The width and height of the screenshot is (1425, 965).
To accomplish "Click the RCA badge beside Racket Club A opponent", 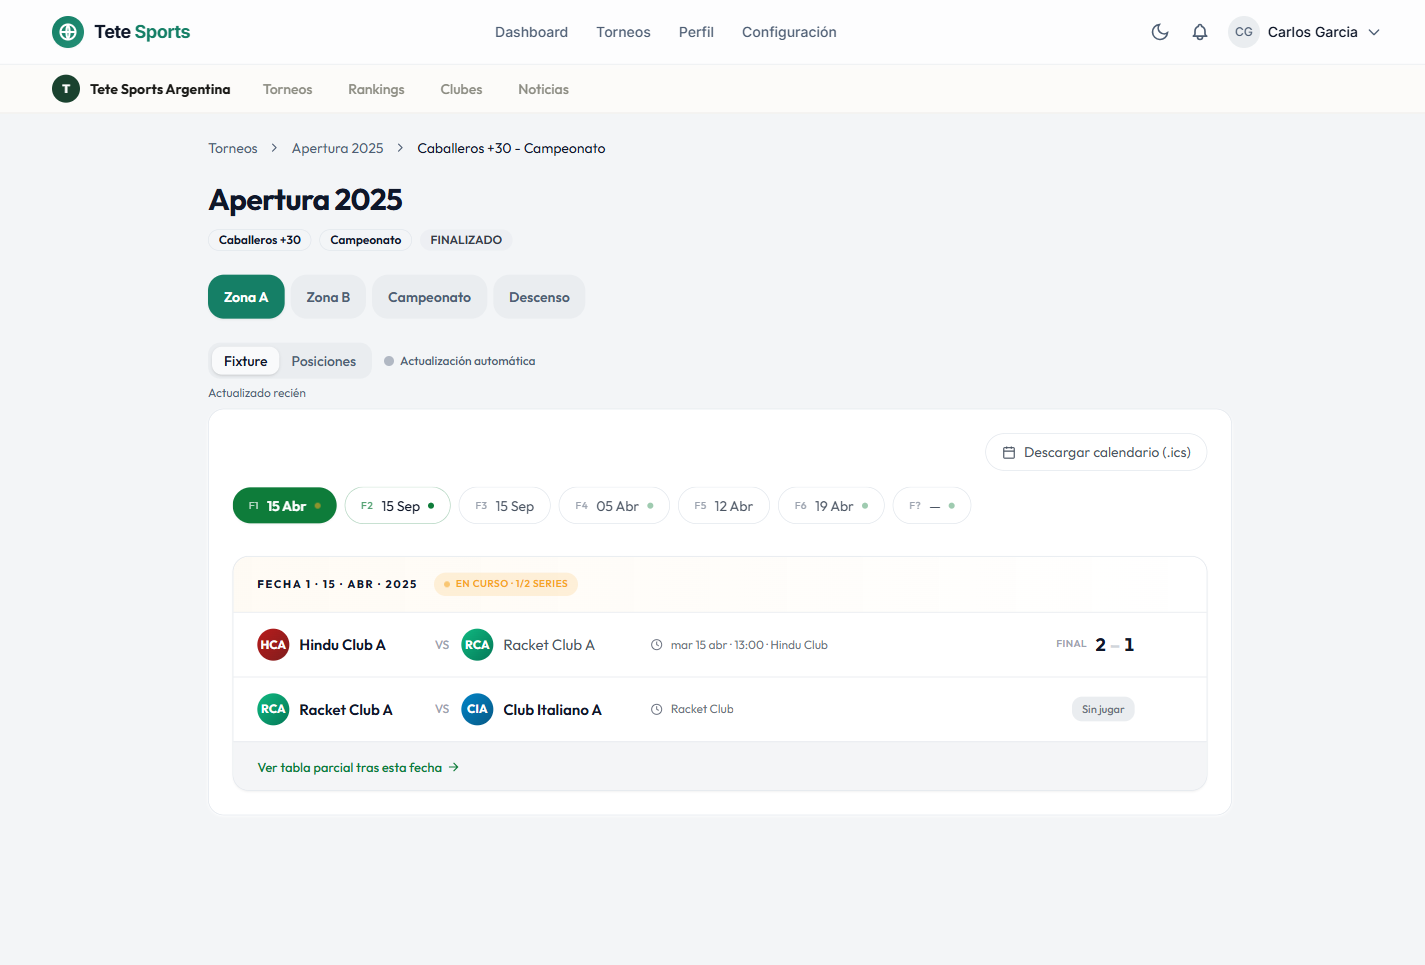I will click(477, 645).
